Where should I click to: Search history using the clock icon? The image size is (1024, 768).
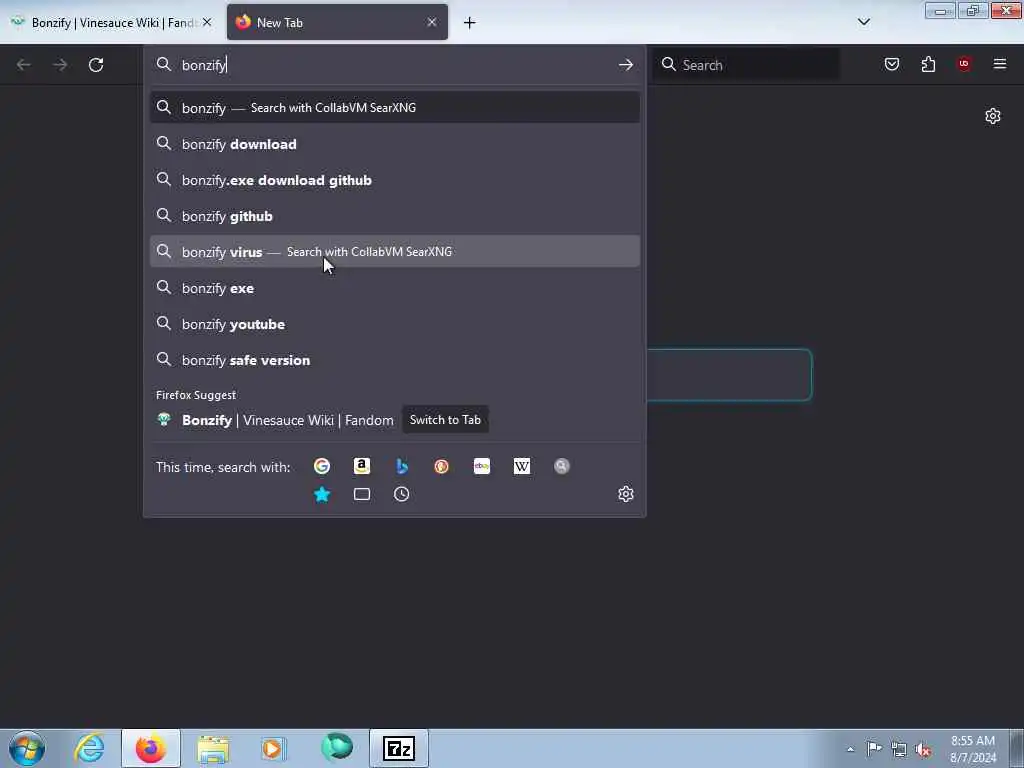click(x=402, y=494)
